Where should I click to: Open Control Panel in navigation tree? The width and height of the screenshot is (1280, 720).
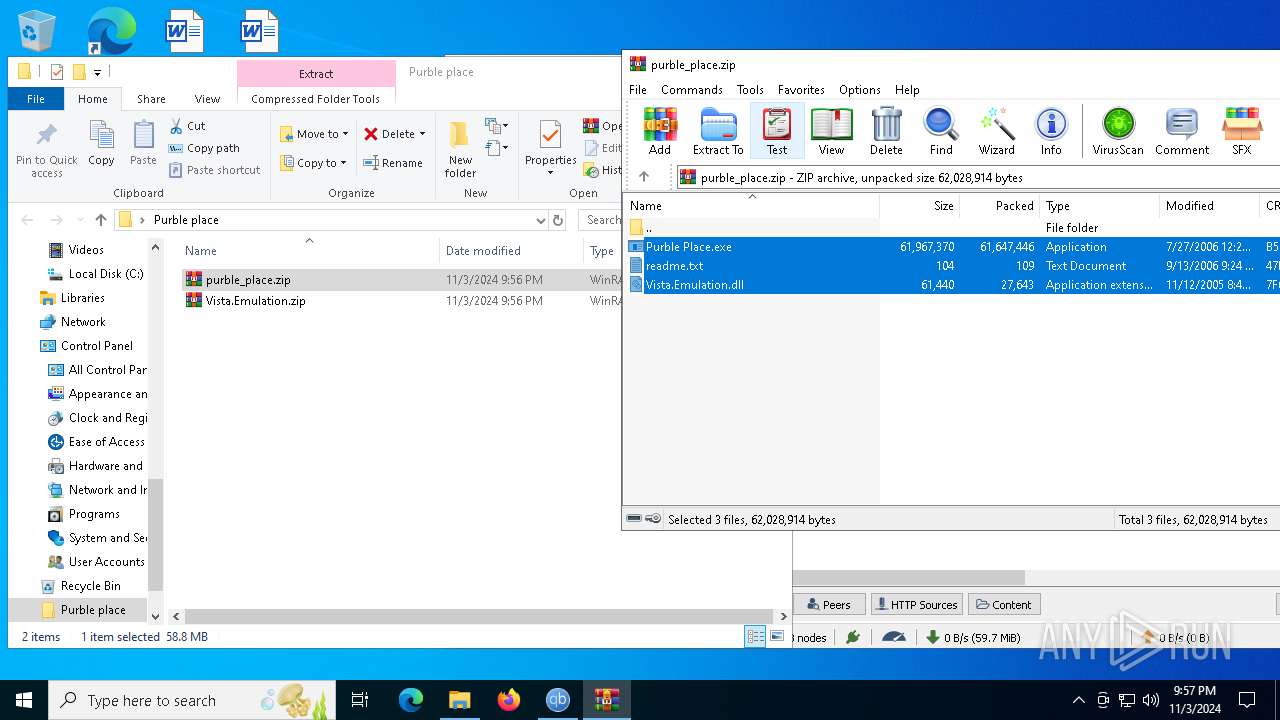click(x=97, y=346)
